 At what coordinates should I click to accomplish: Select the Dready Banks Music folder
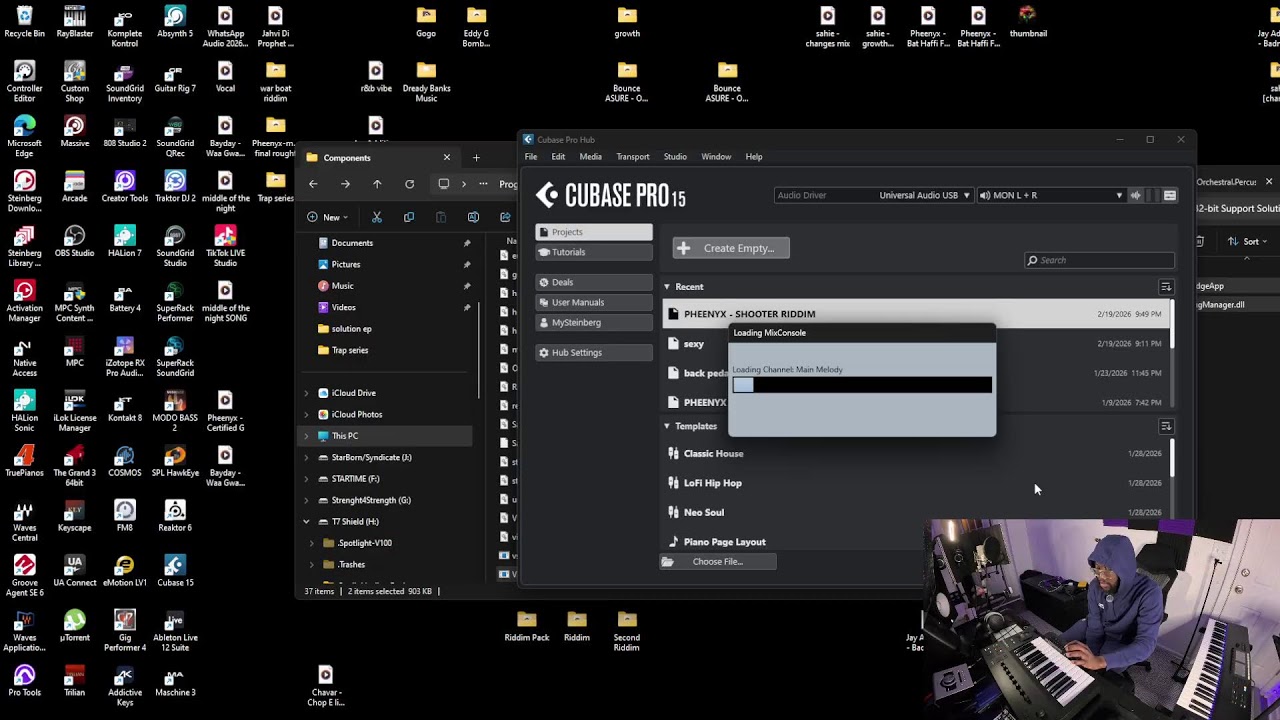pos(426,81)
